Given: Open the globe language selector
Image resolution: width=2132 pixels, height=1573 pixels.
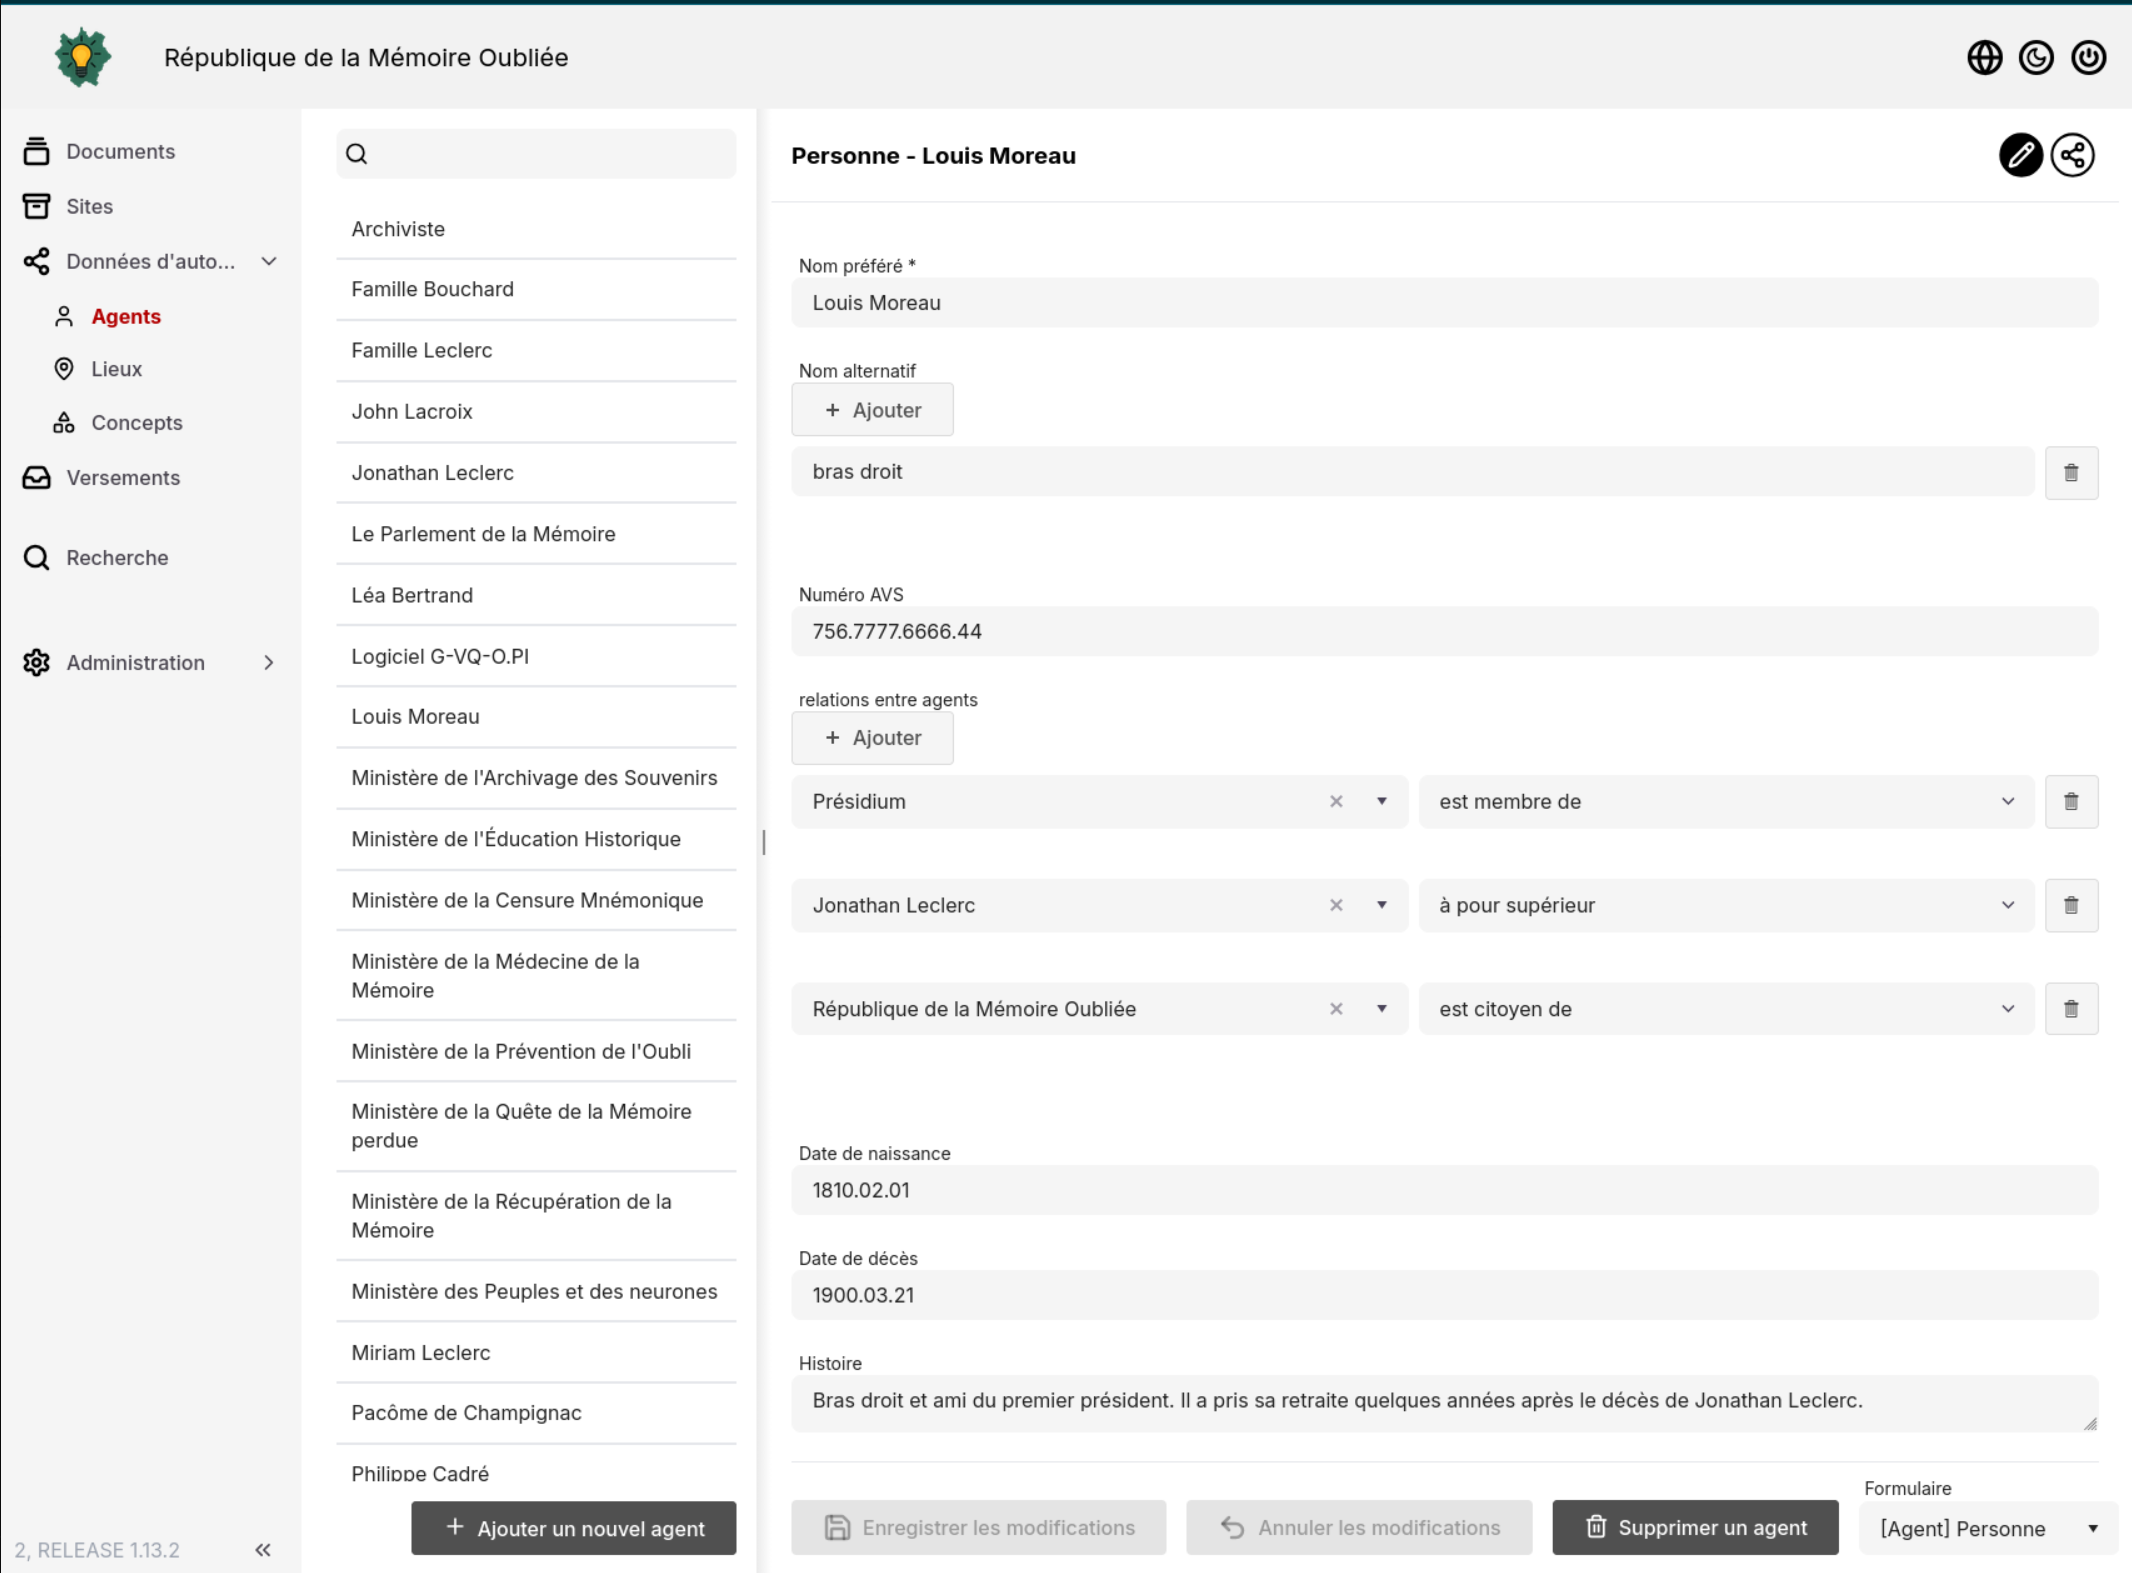Looking at the screenshot, I should click(x=1984, y=58).
